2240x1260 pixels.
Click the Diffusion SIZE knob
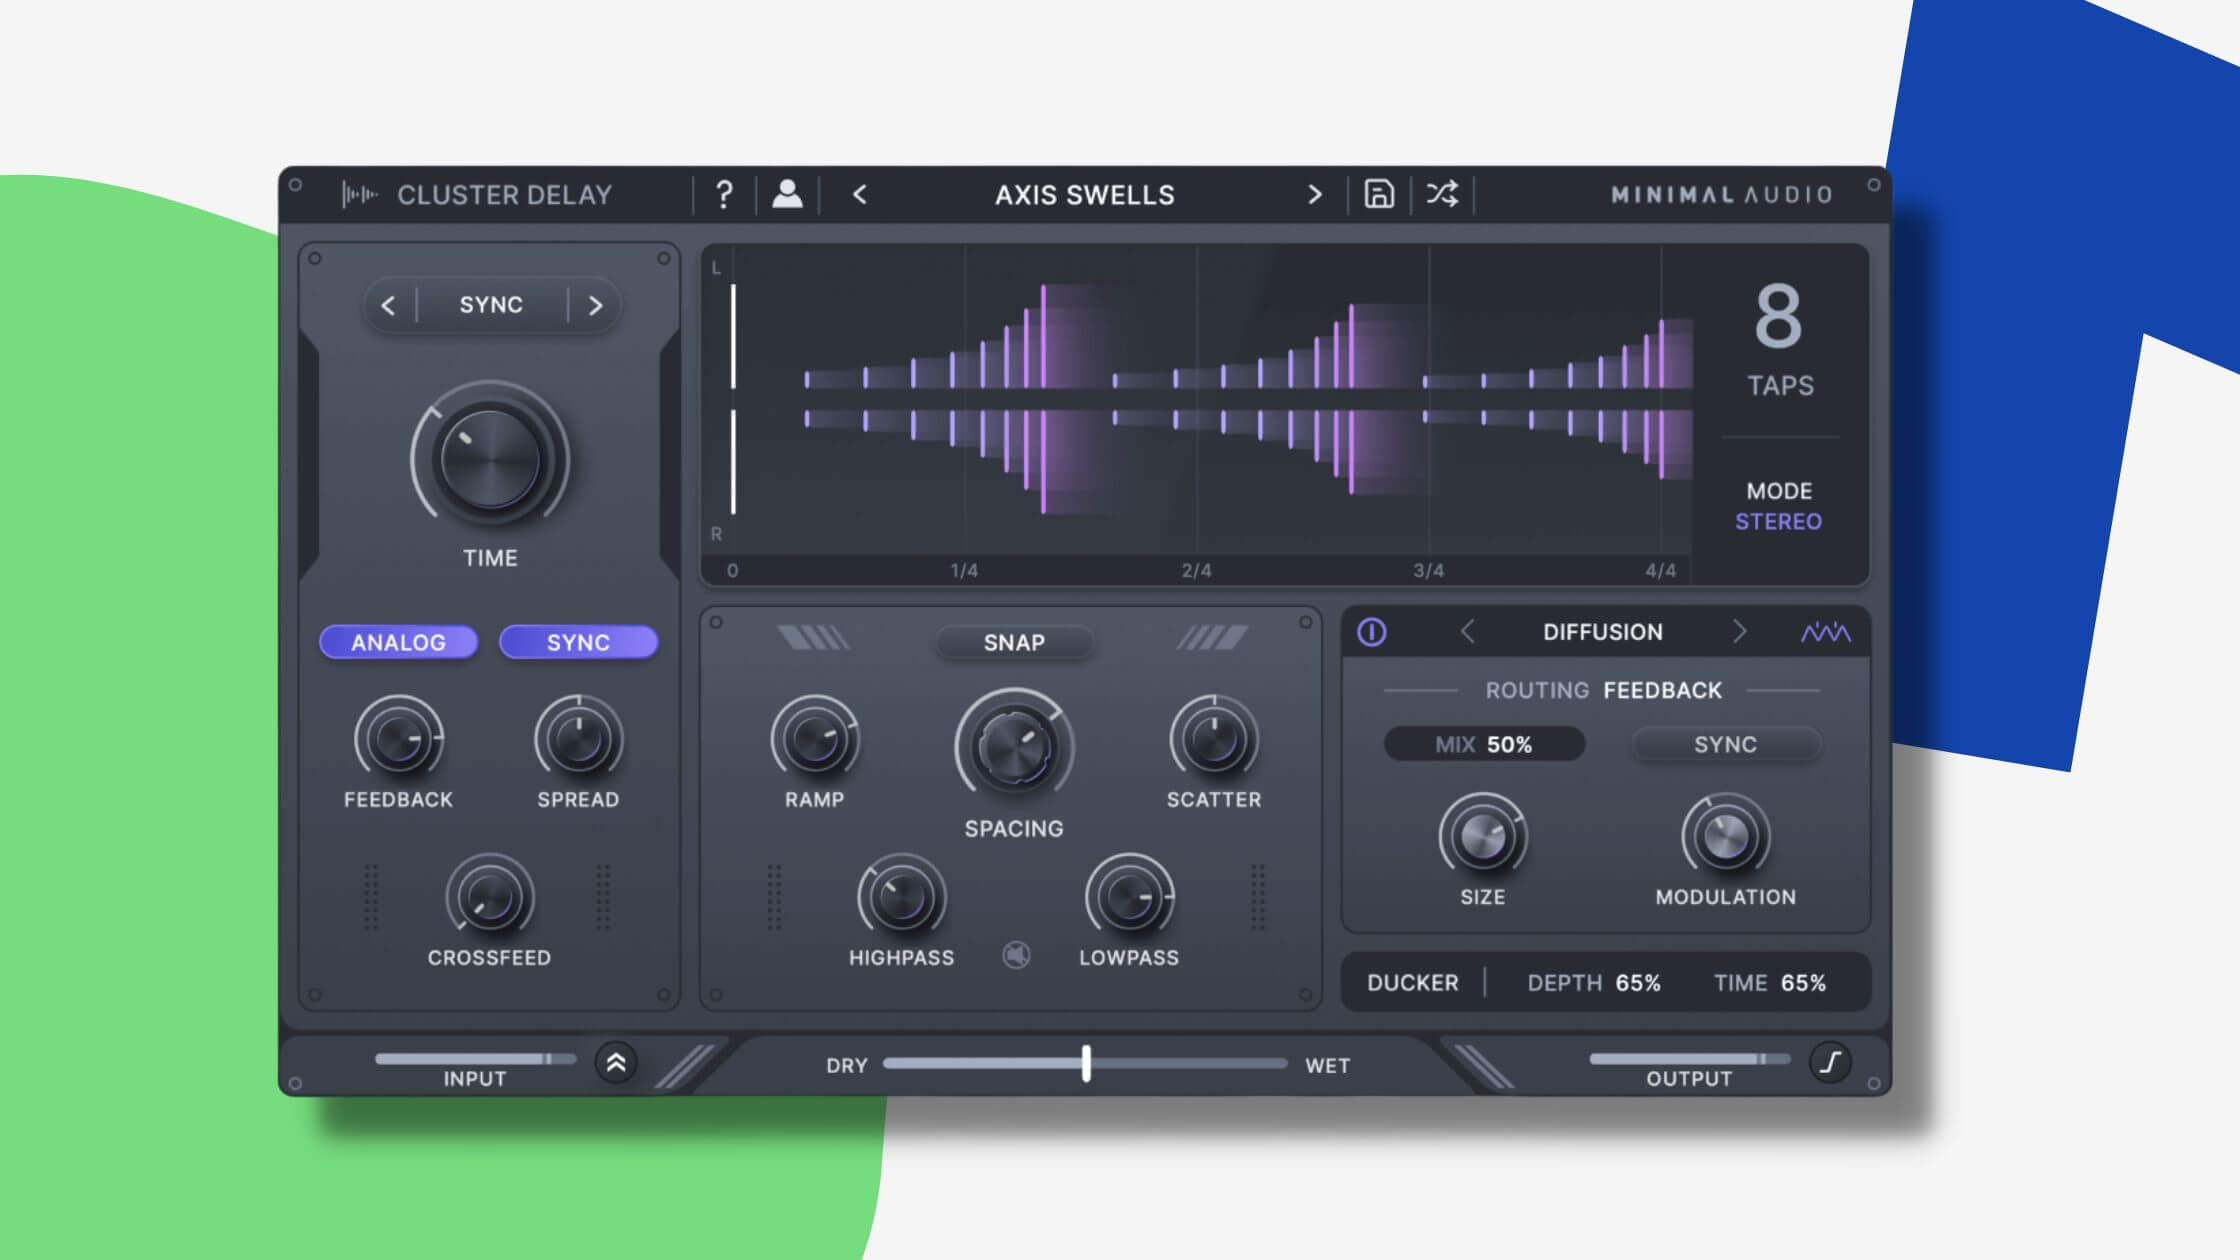pos(1482,836)
